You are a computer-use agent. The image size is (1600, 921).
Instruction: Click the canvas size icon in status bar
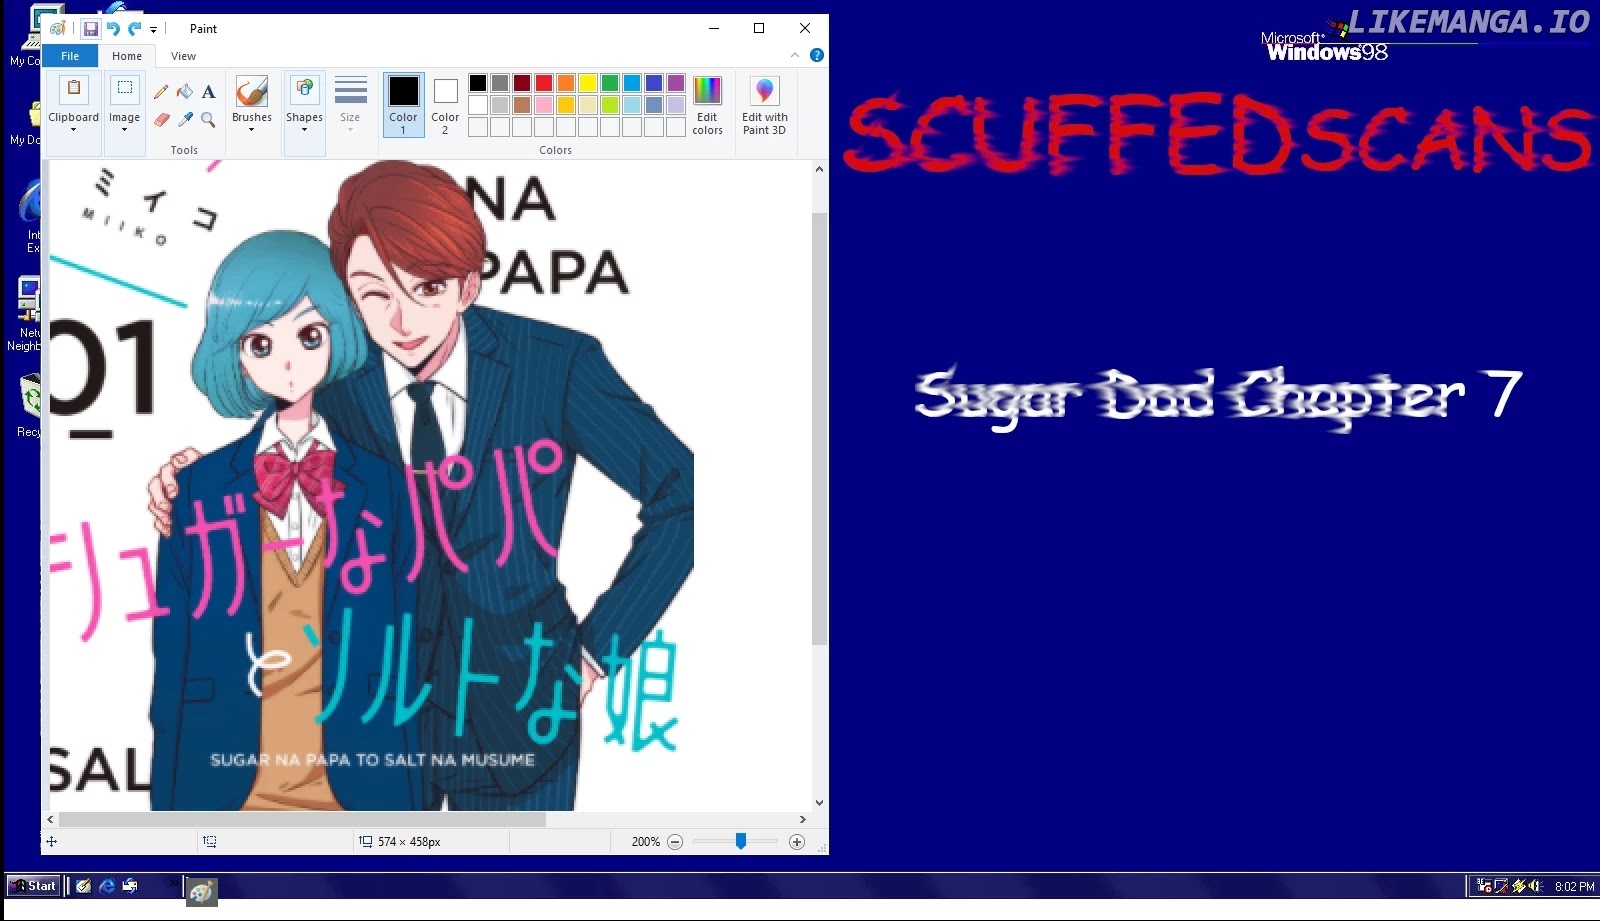coord(366,842)
